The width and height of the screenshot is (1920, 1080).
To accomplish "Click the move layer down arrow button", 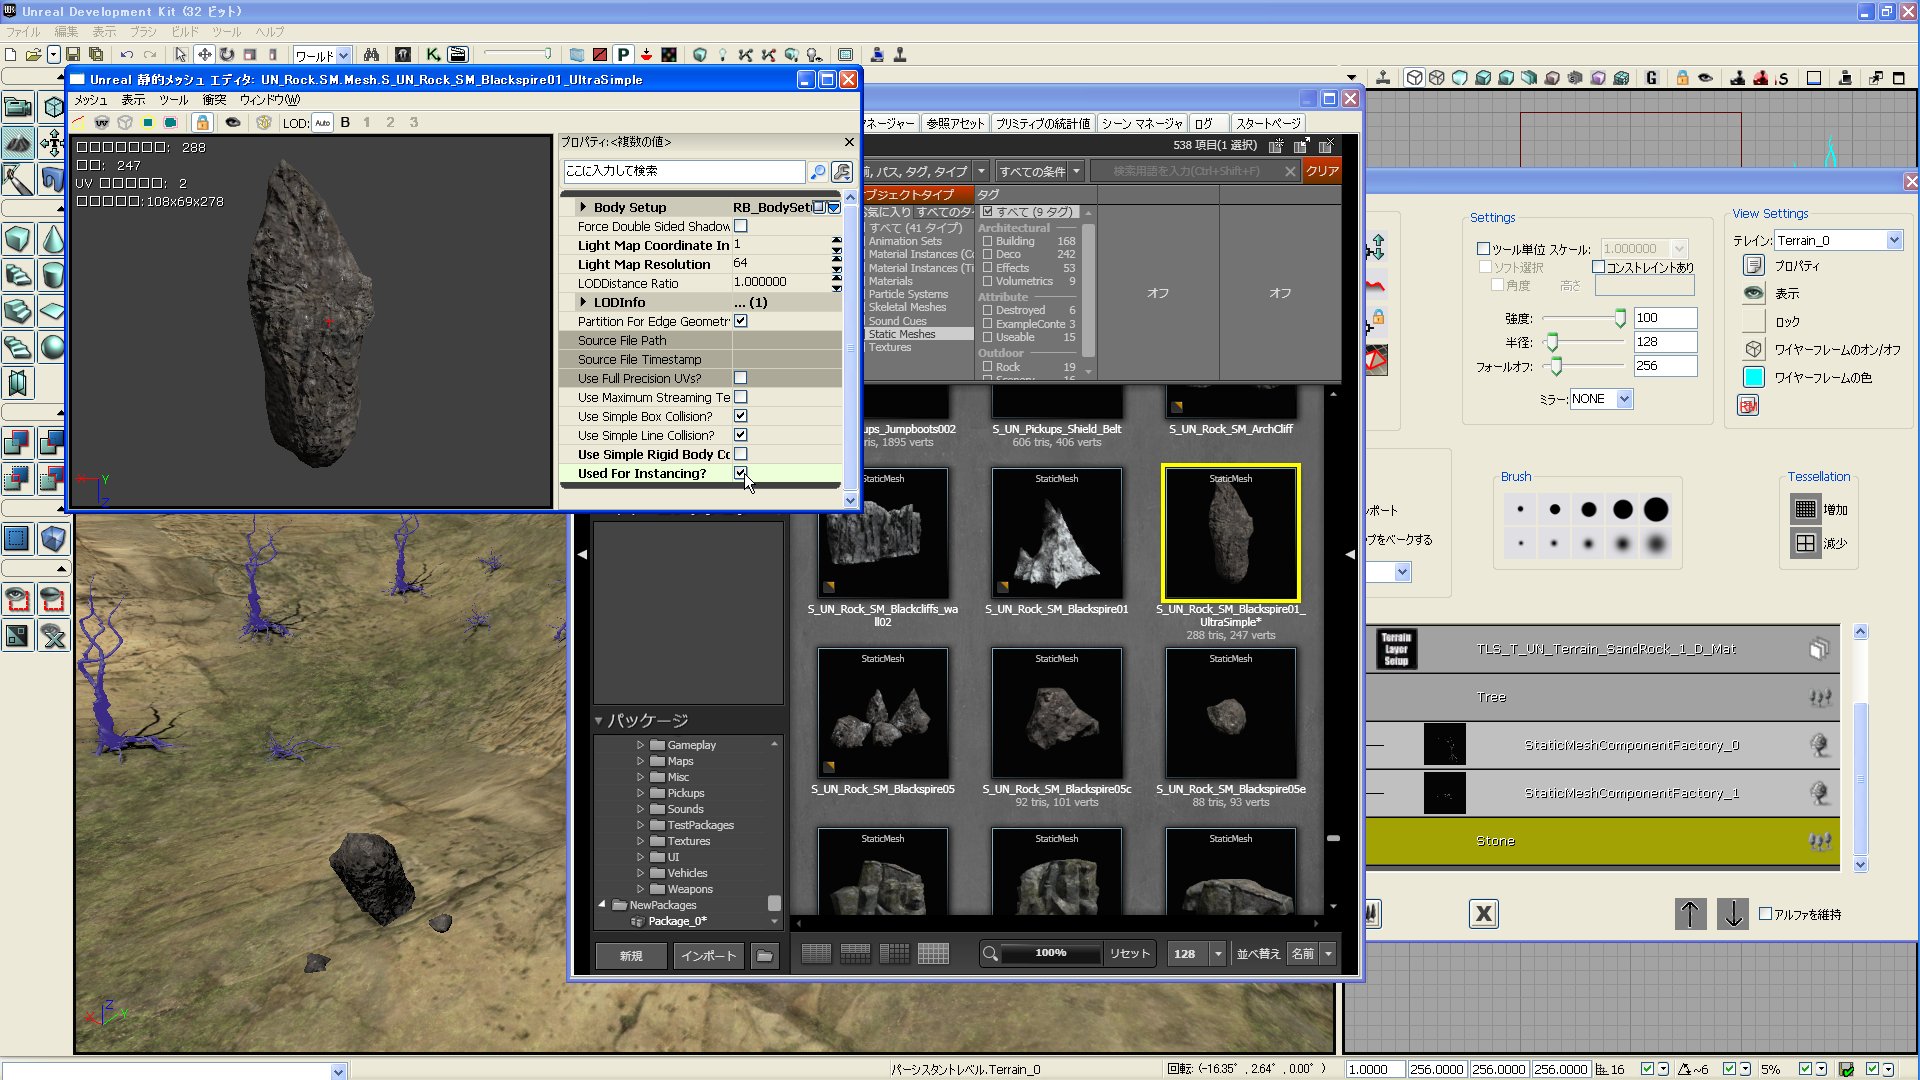I will [x=1733, y=913].
